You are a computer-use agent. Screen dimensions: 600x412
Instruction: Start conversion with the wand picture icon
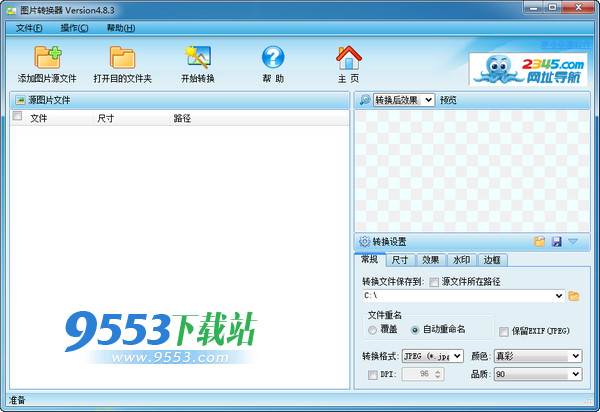(198, 57)
